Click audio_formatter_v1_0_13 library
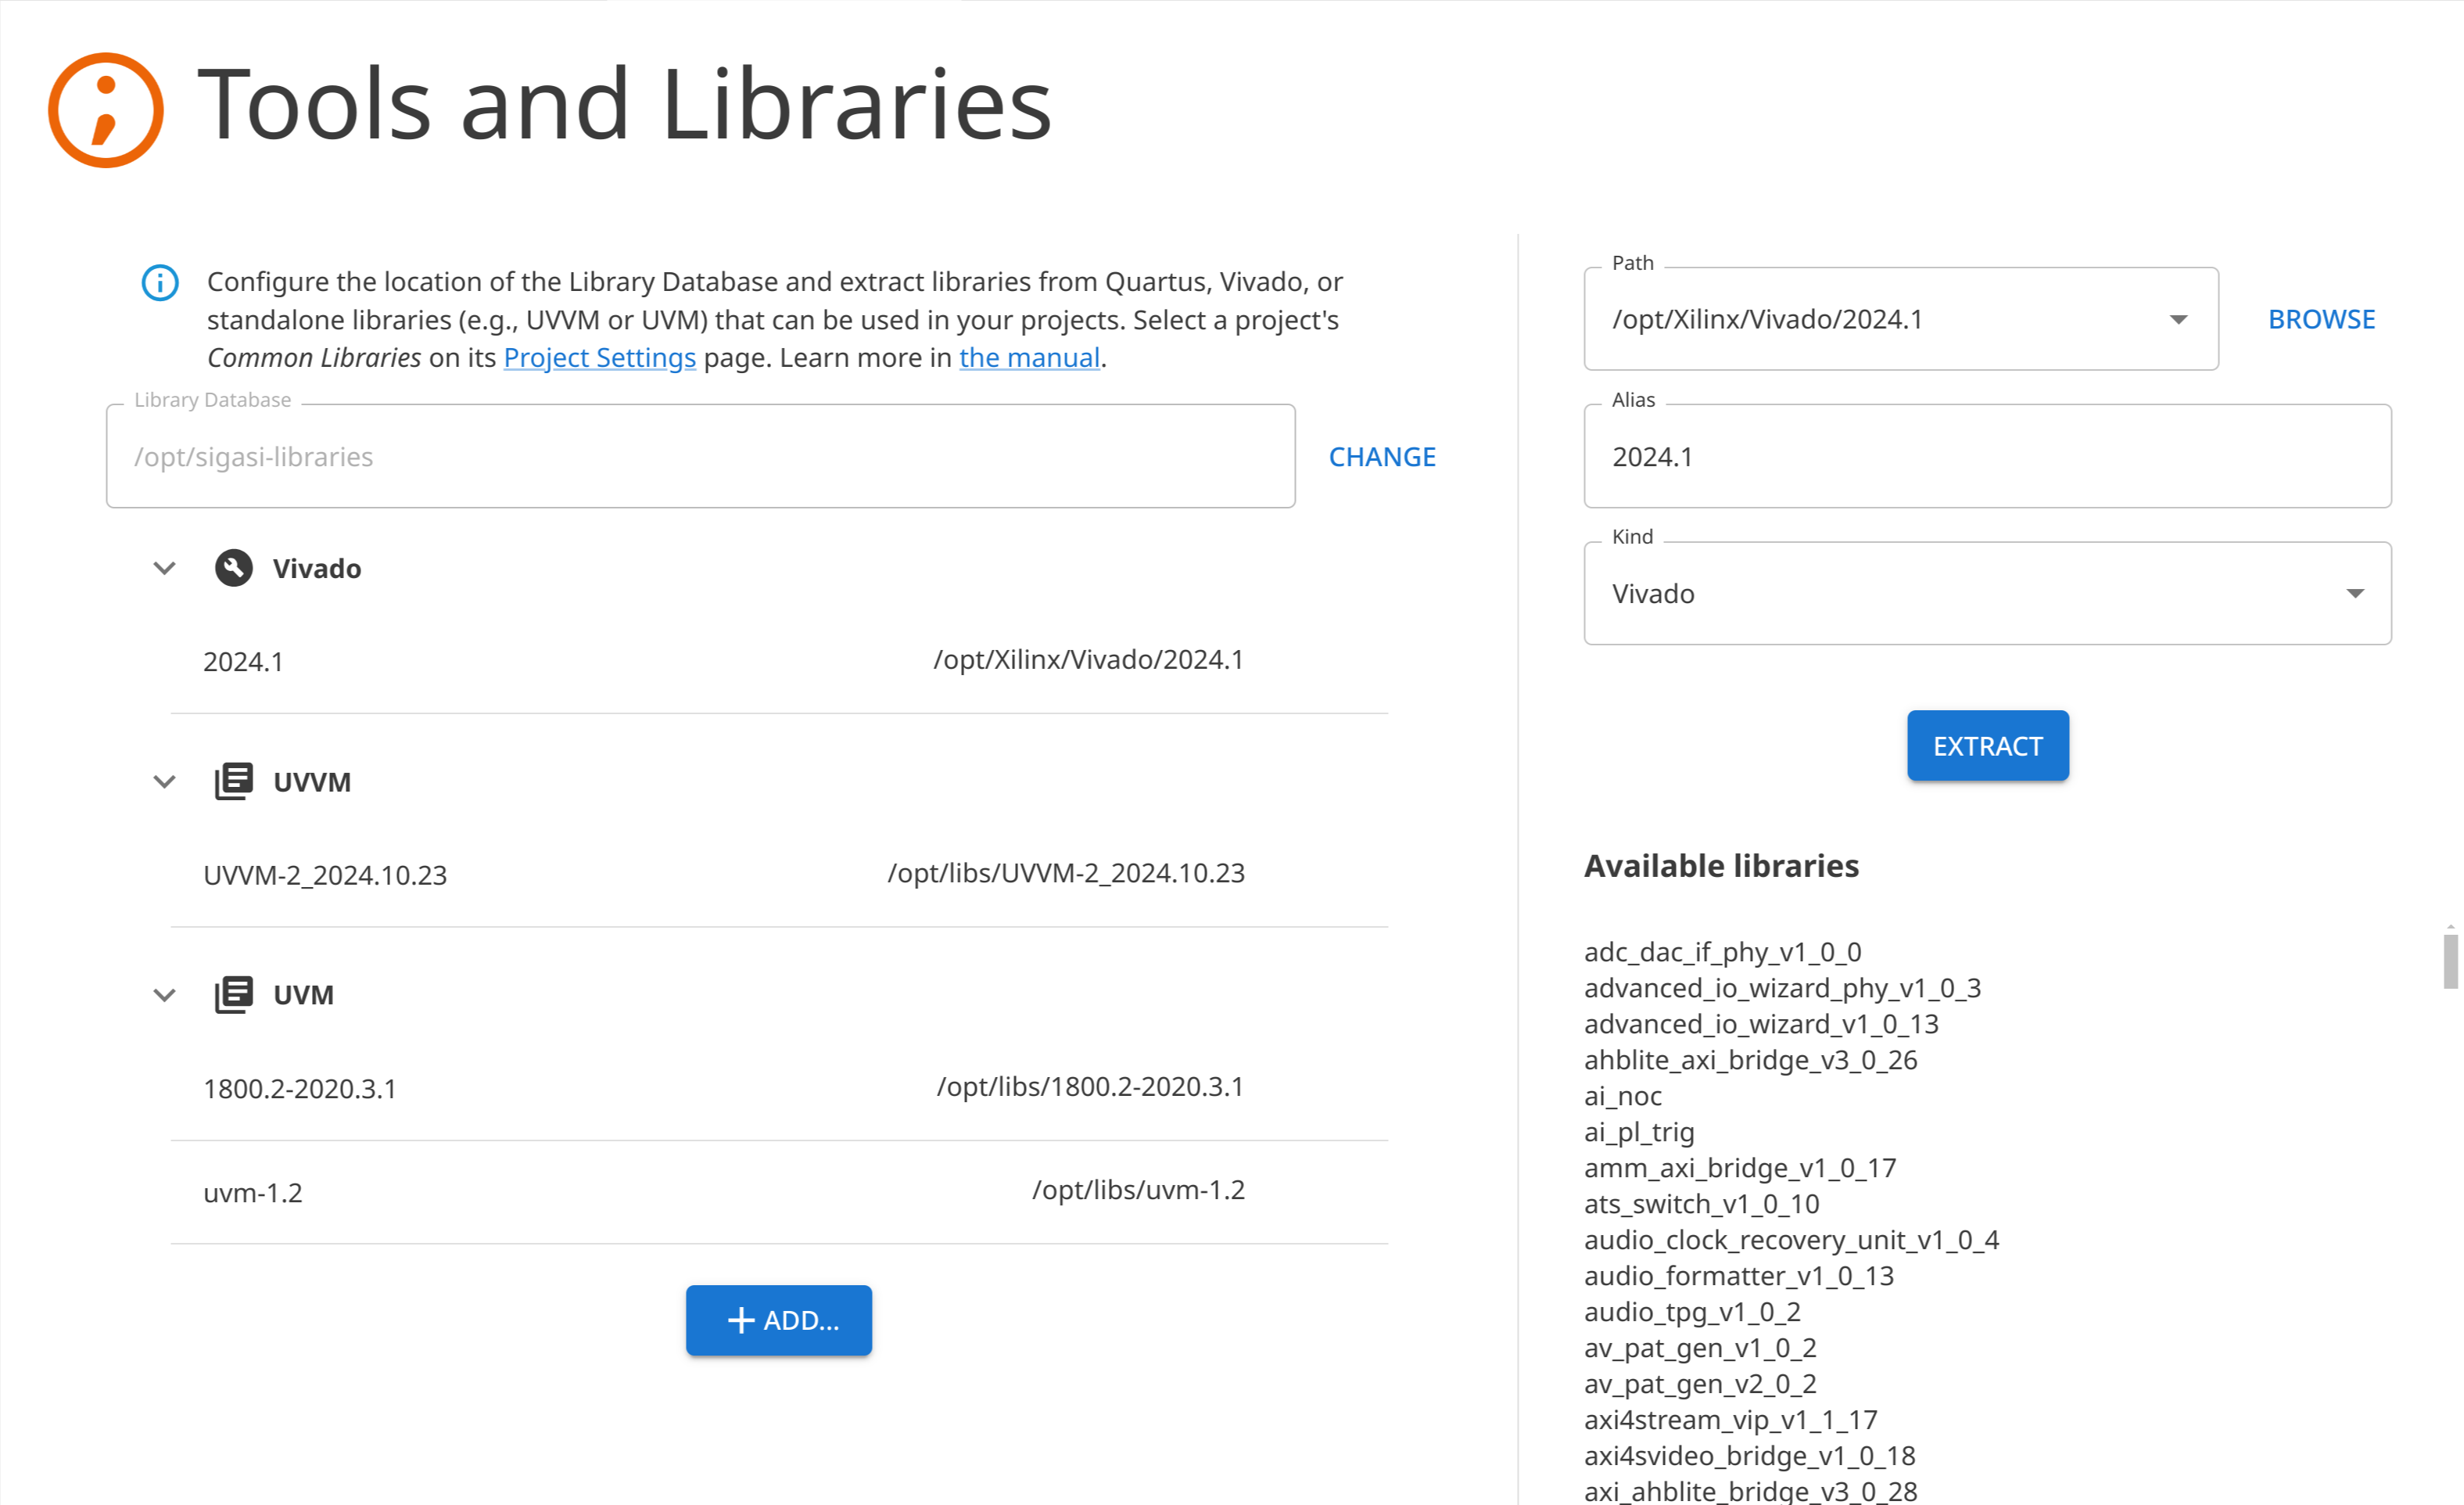 click(1739, 1276)
